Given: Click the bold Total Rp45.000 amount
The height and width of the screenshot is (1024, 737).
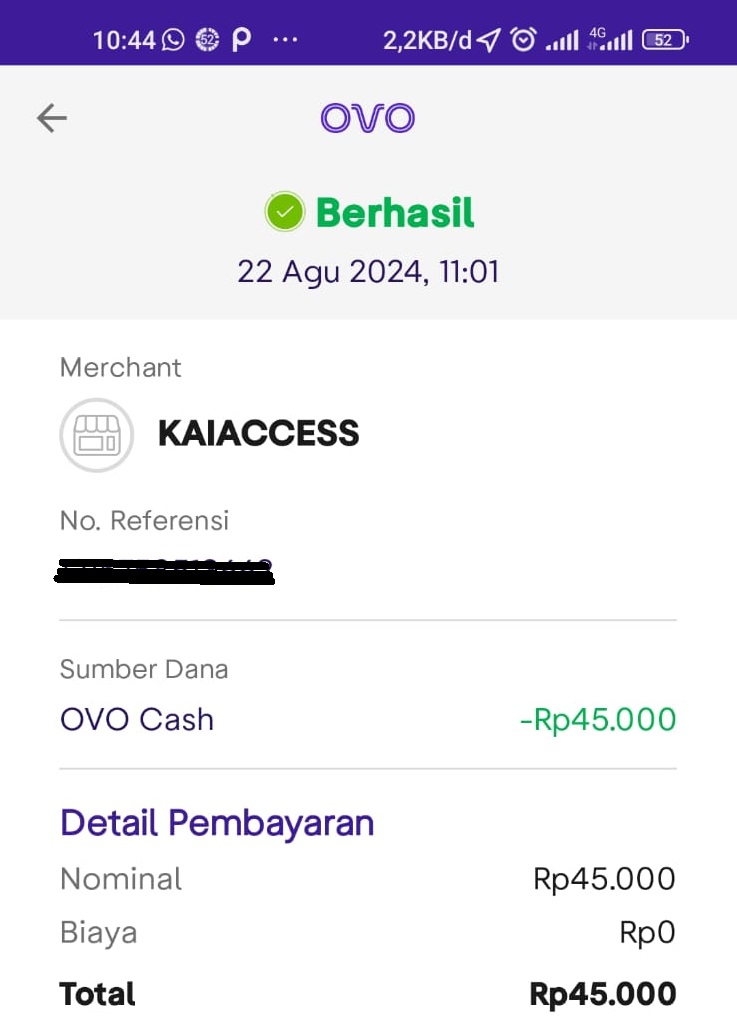Looking at the screenshot, I should point(603,994).
